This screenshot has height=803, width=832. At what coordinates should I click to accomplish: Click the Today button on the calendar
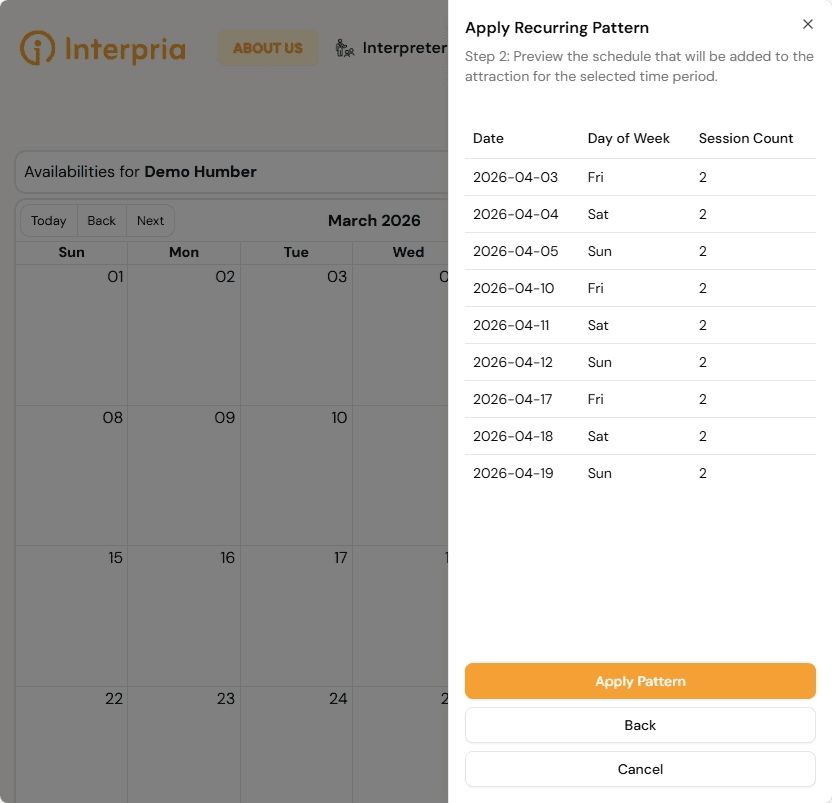[47, 220]
